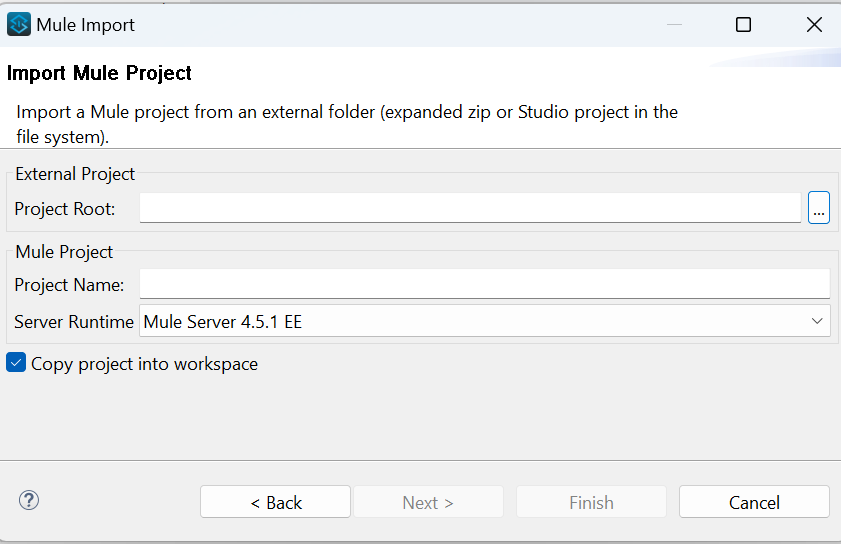Cancel the Mule project import
This screenshot has width=841, height=544.
pos(754,502)
